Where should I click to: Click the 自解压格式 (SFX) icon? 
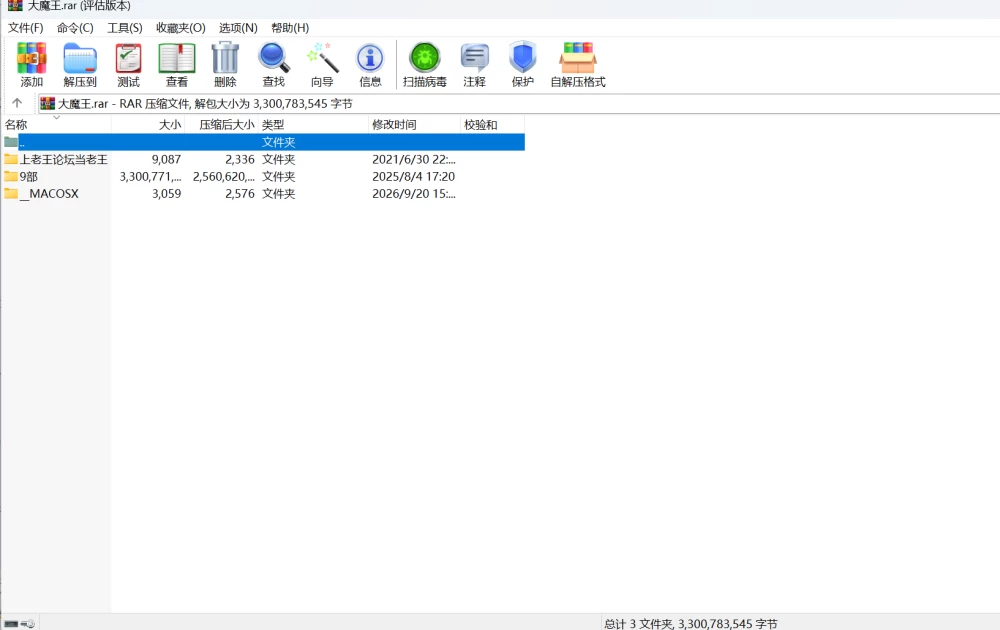578,58
